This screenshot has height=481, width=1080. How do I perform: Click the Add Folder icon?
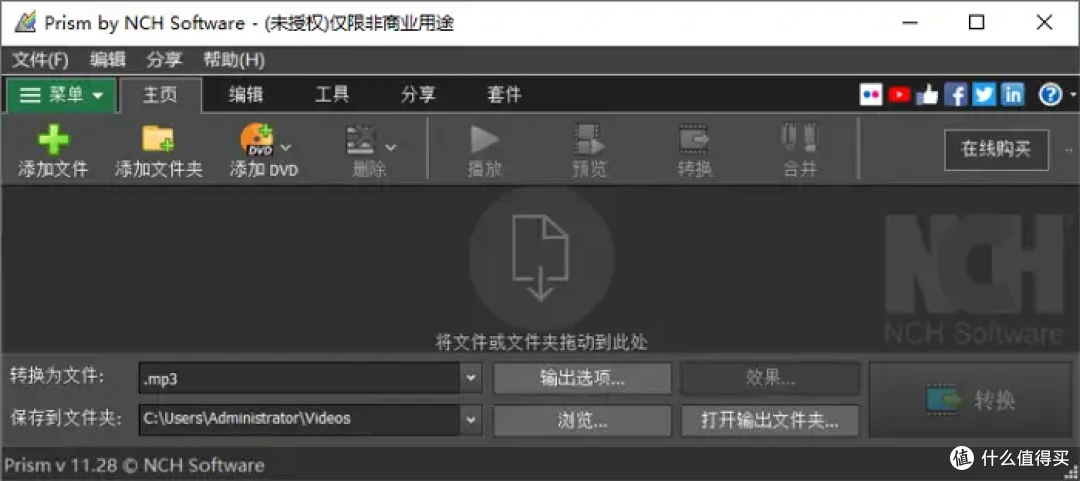pos(158,138)
